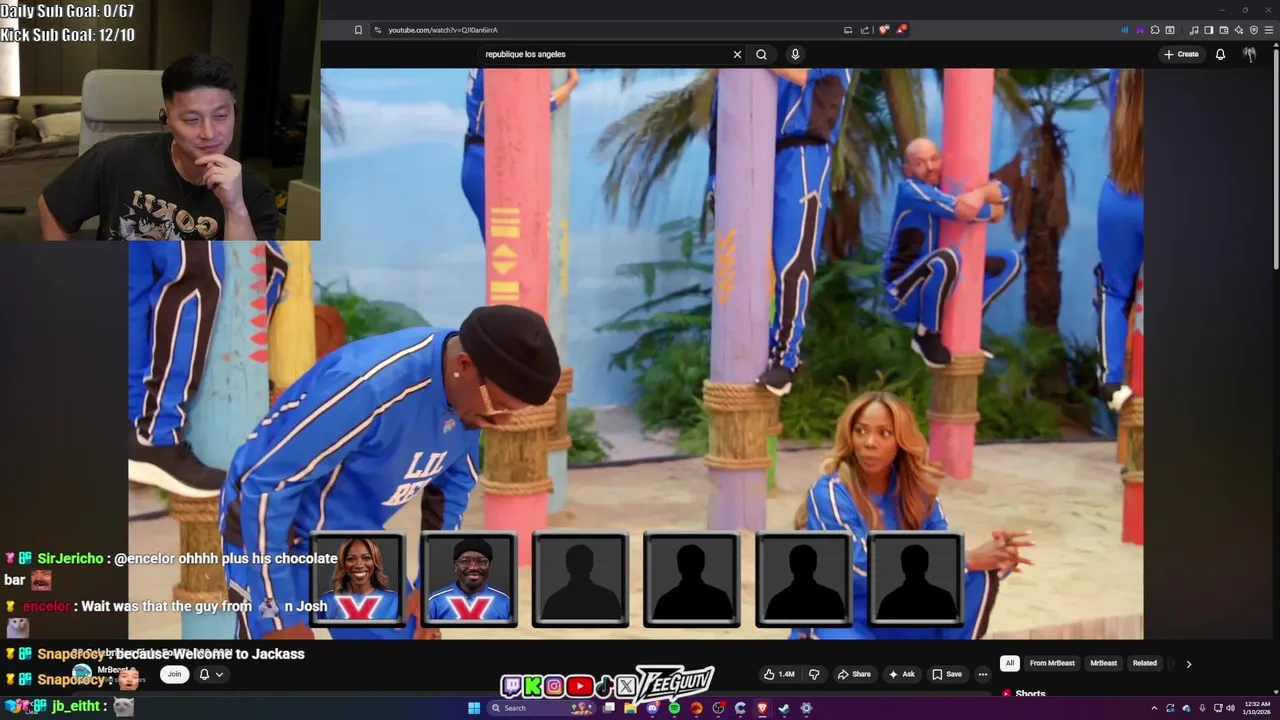This screenshot has width=1280, height=720.
Task: Open the volume speaker tray icon
Action: pos(1230,708)
